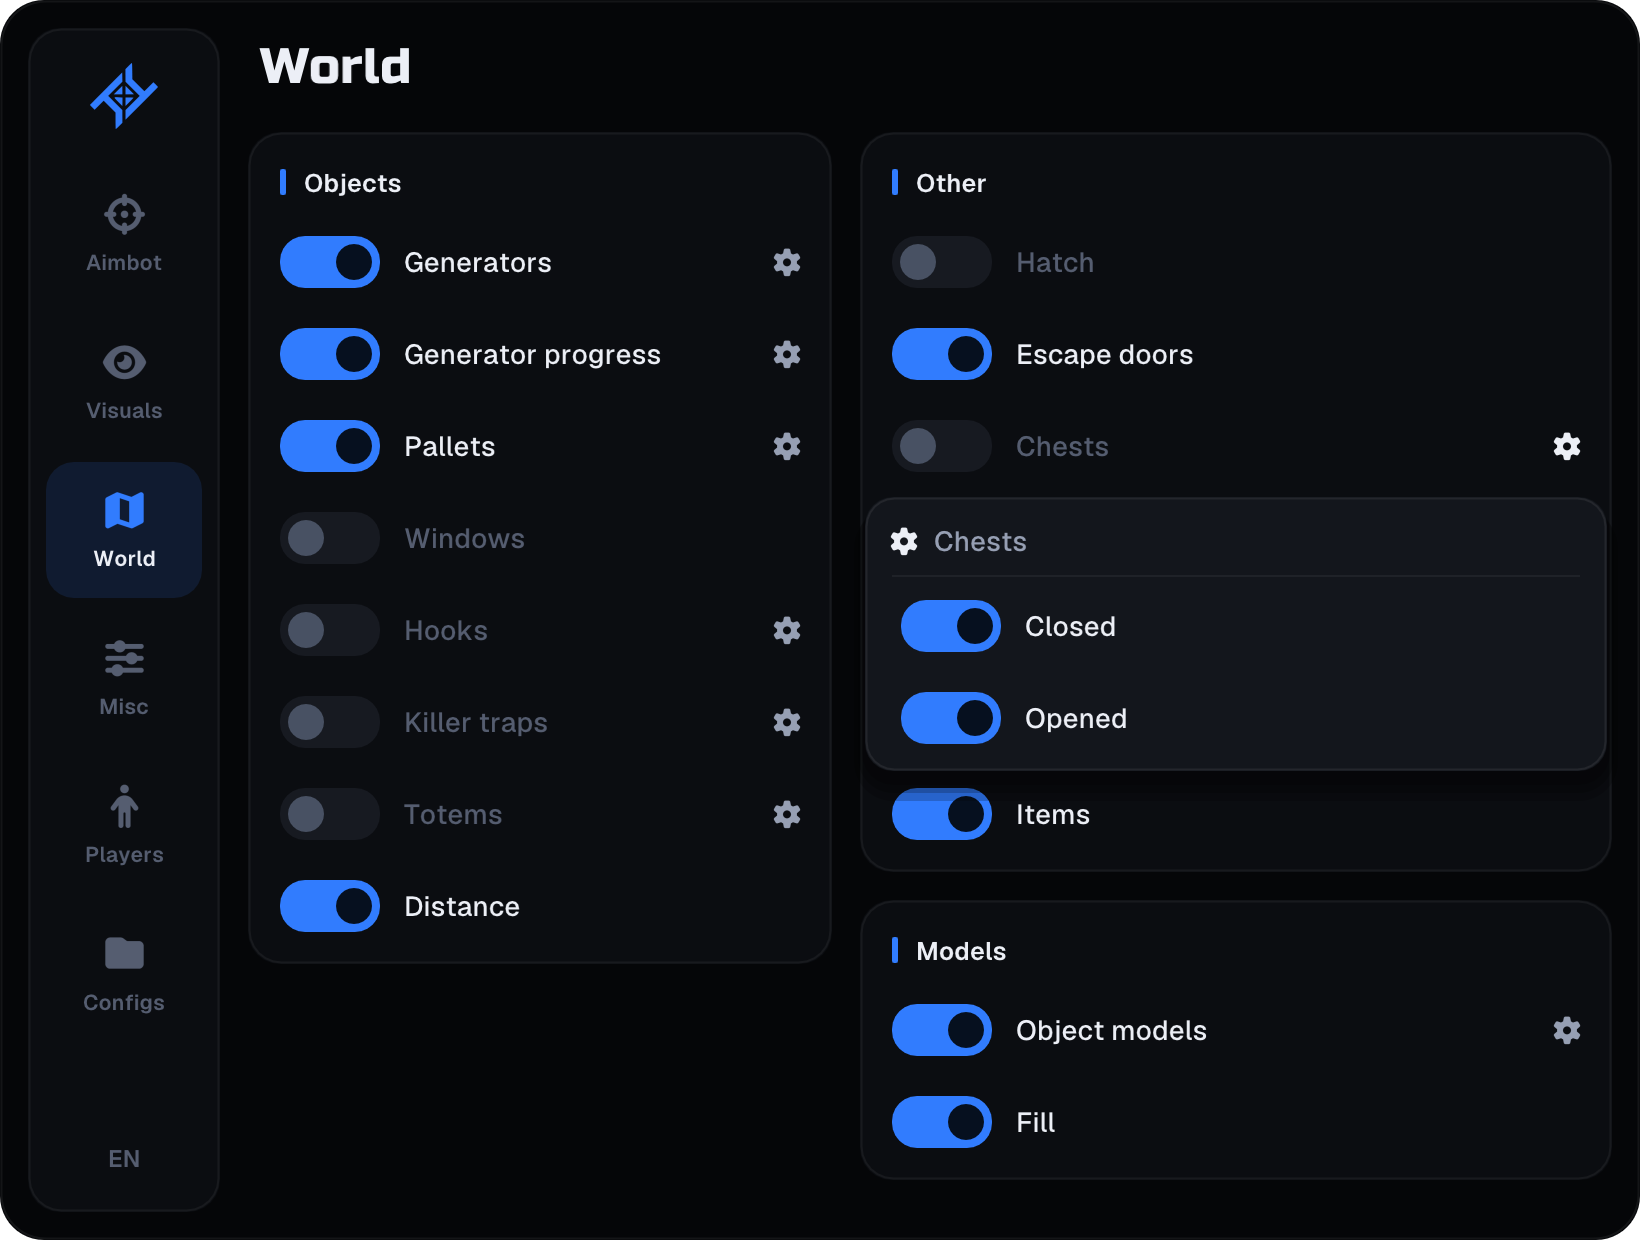The height and width of the screenshot is (1240, 1640).
Task: Disable the Fill toggle under Models
Action: coord(942,1122)
